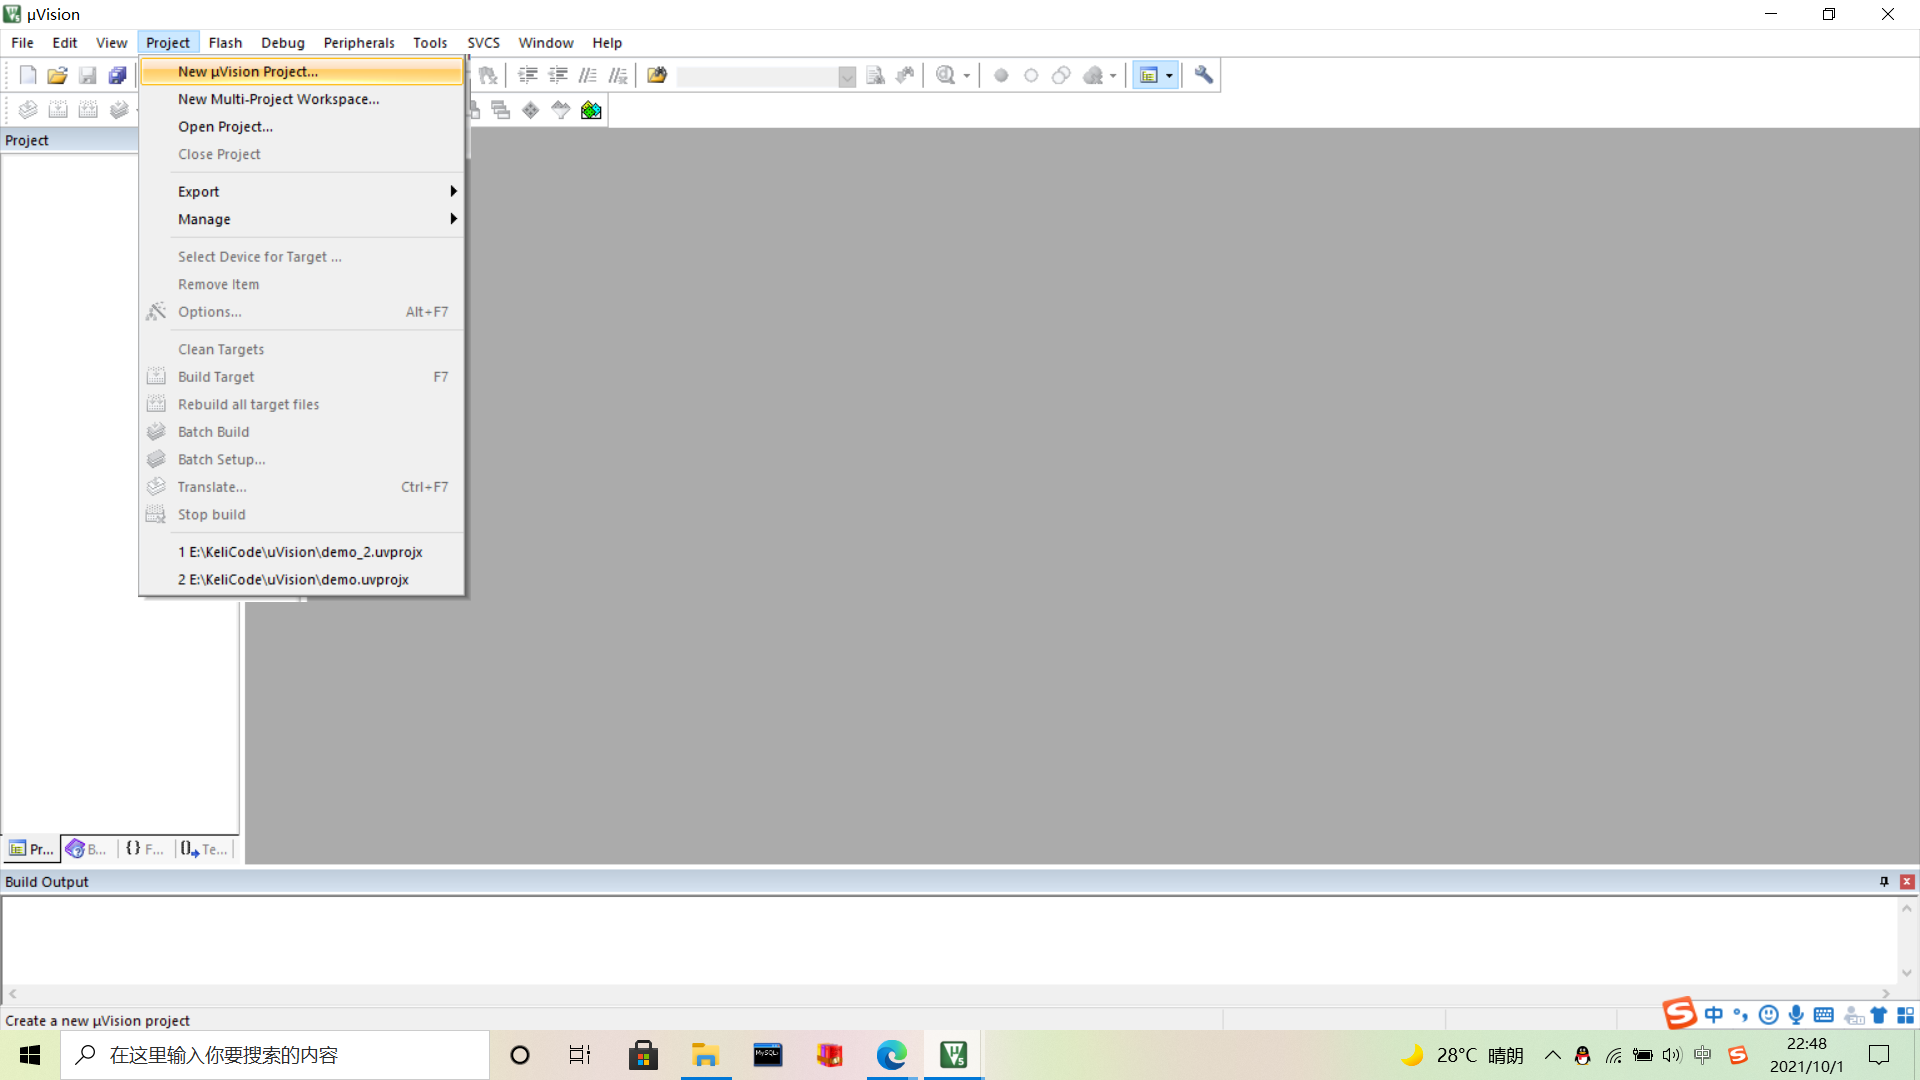Enable the Build Output panel toggle
The width and height of the screenshot is (1920, 1080).
[x=1884, y=882]
